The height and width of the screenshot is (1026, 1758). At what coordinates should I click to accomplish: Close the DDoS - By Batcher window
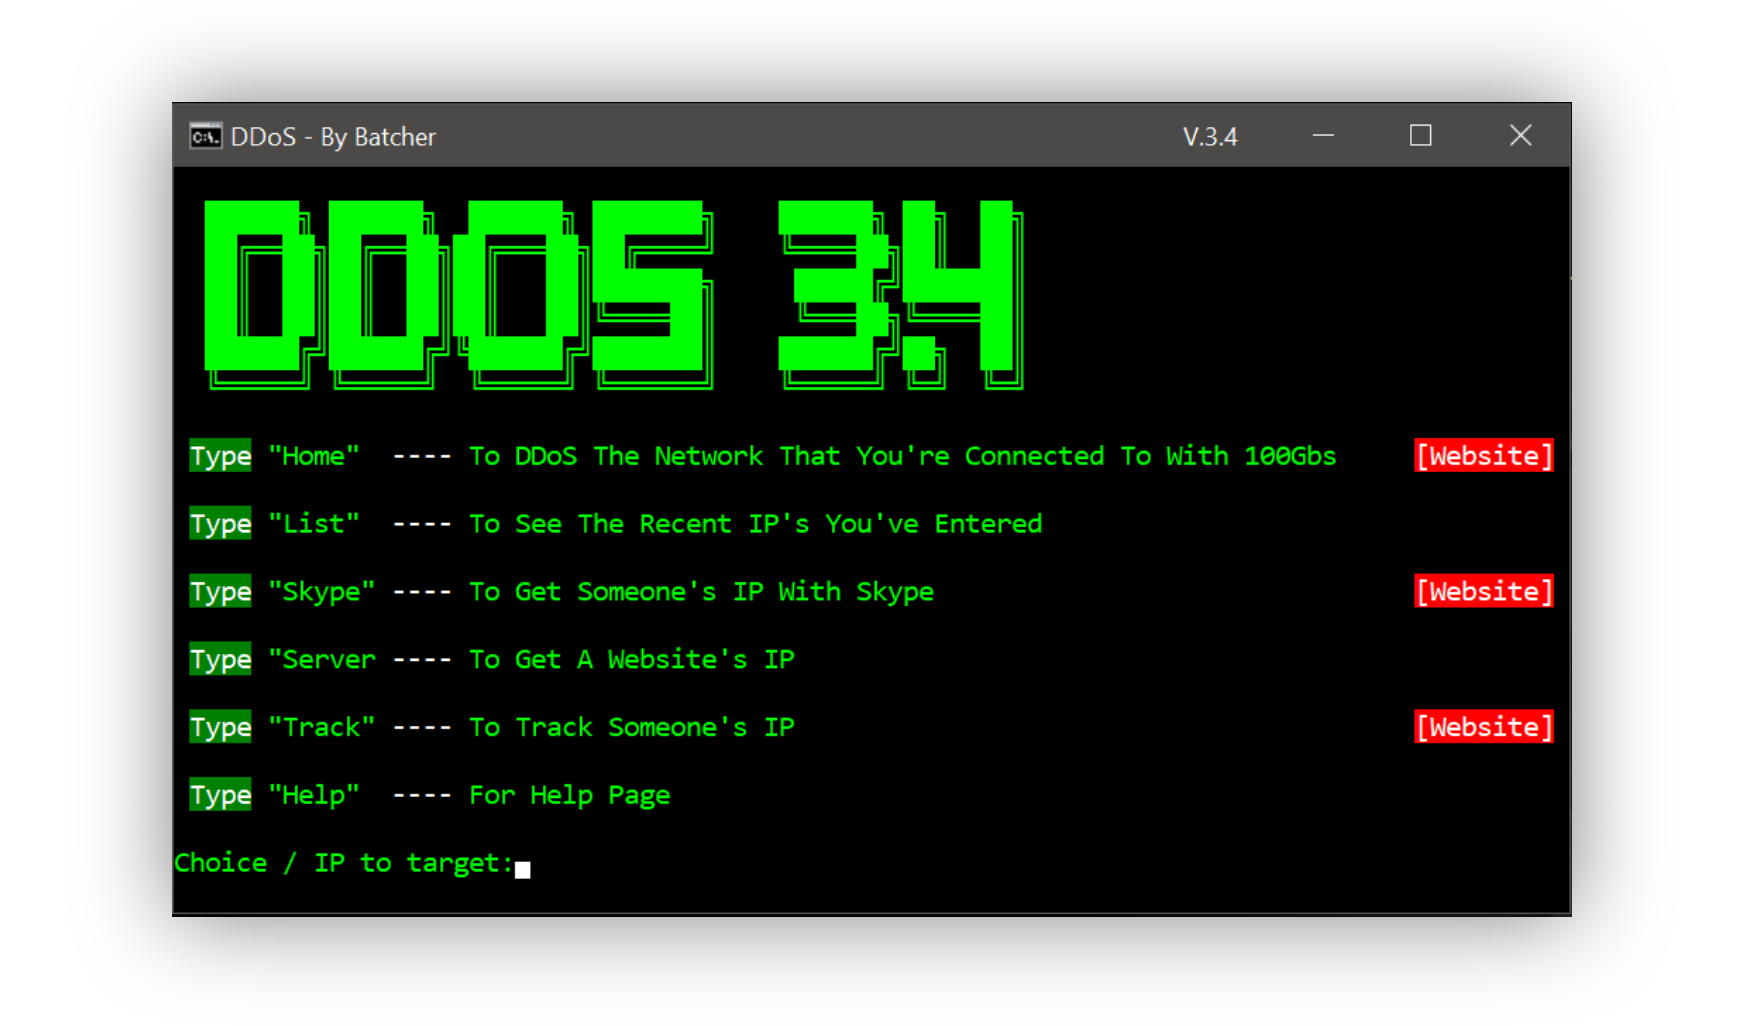pos(1520,136)
